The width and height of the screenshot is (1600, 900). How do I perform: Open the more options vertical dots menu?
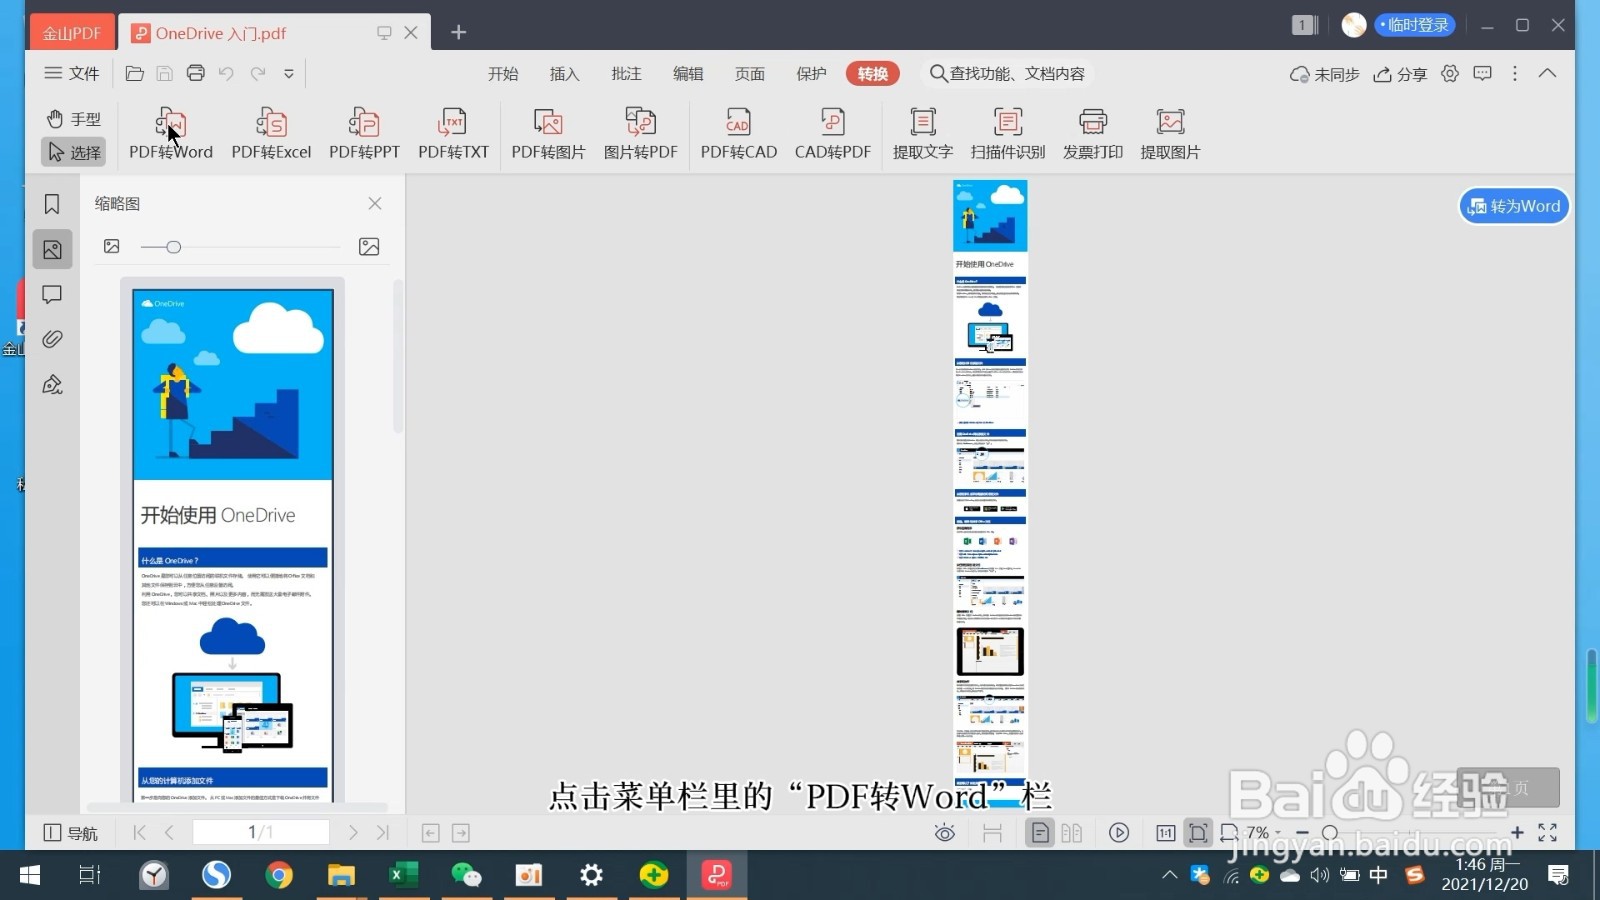pyautogui.click(x=1515, y=73)
